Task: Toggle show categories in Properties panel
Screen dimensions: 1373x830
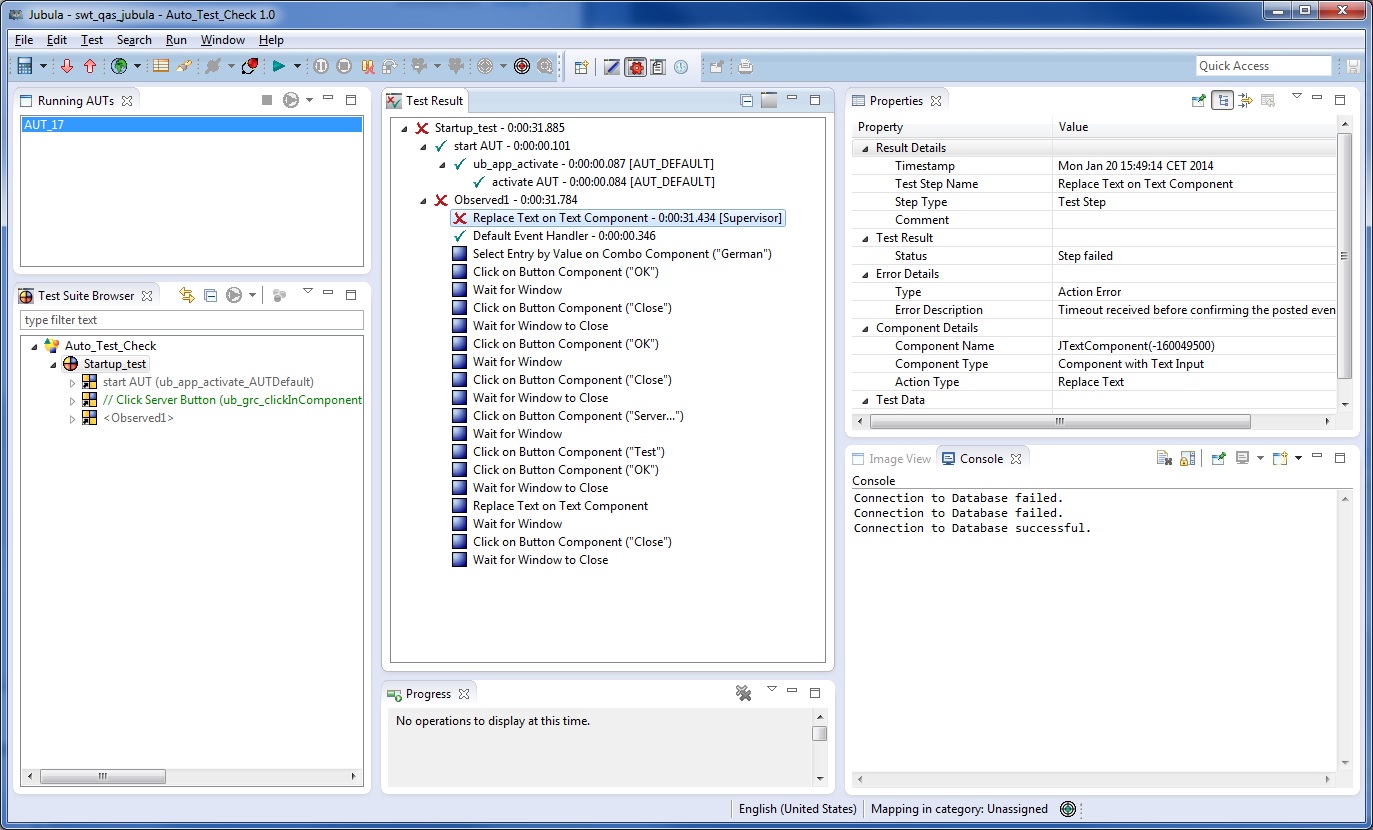Action: tap(1222, 100)
